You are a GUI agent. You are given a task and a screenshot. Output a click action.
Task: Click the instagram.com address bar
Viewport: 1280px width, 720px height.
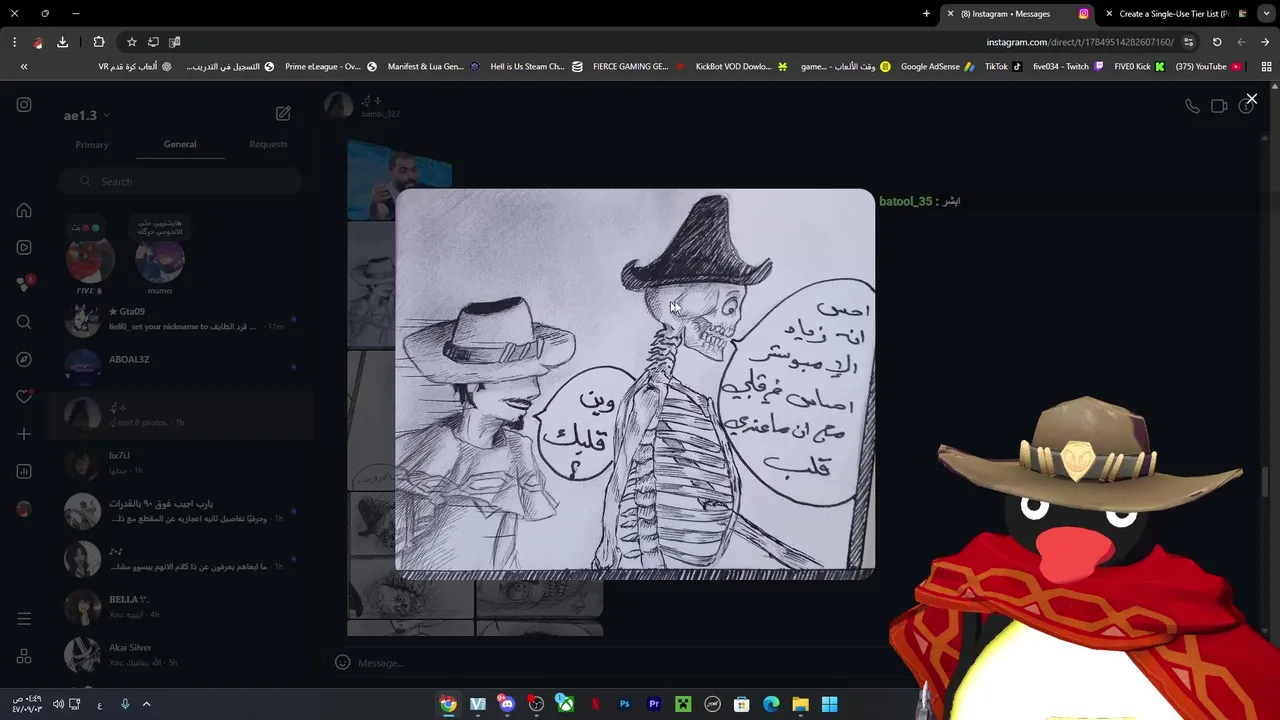1080,42
